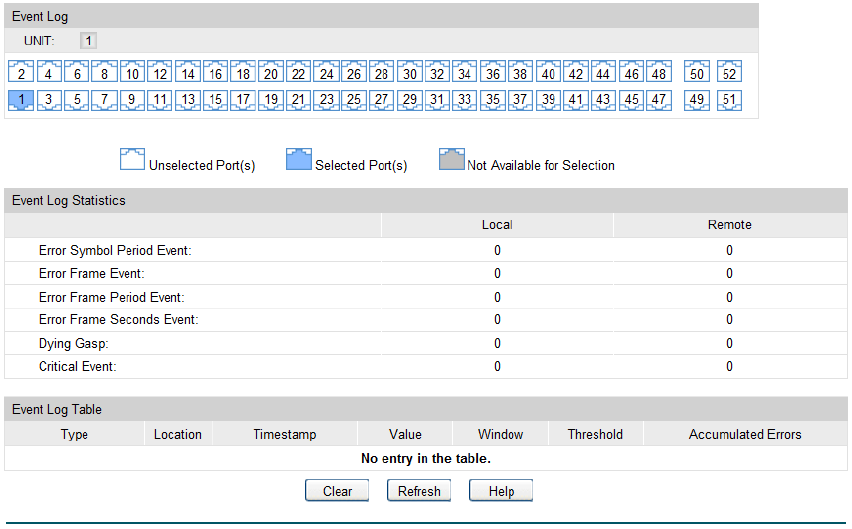Select port 40 icon
The width and height of the screenshot is (852, 529).
pyautogui.click(x=547, y=72)
